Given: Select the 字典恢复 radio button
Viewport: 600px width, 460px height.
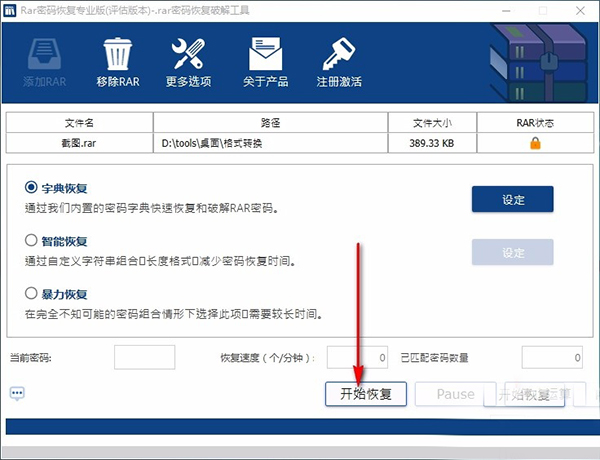Looking at the screenshot, I should (31, 188).
